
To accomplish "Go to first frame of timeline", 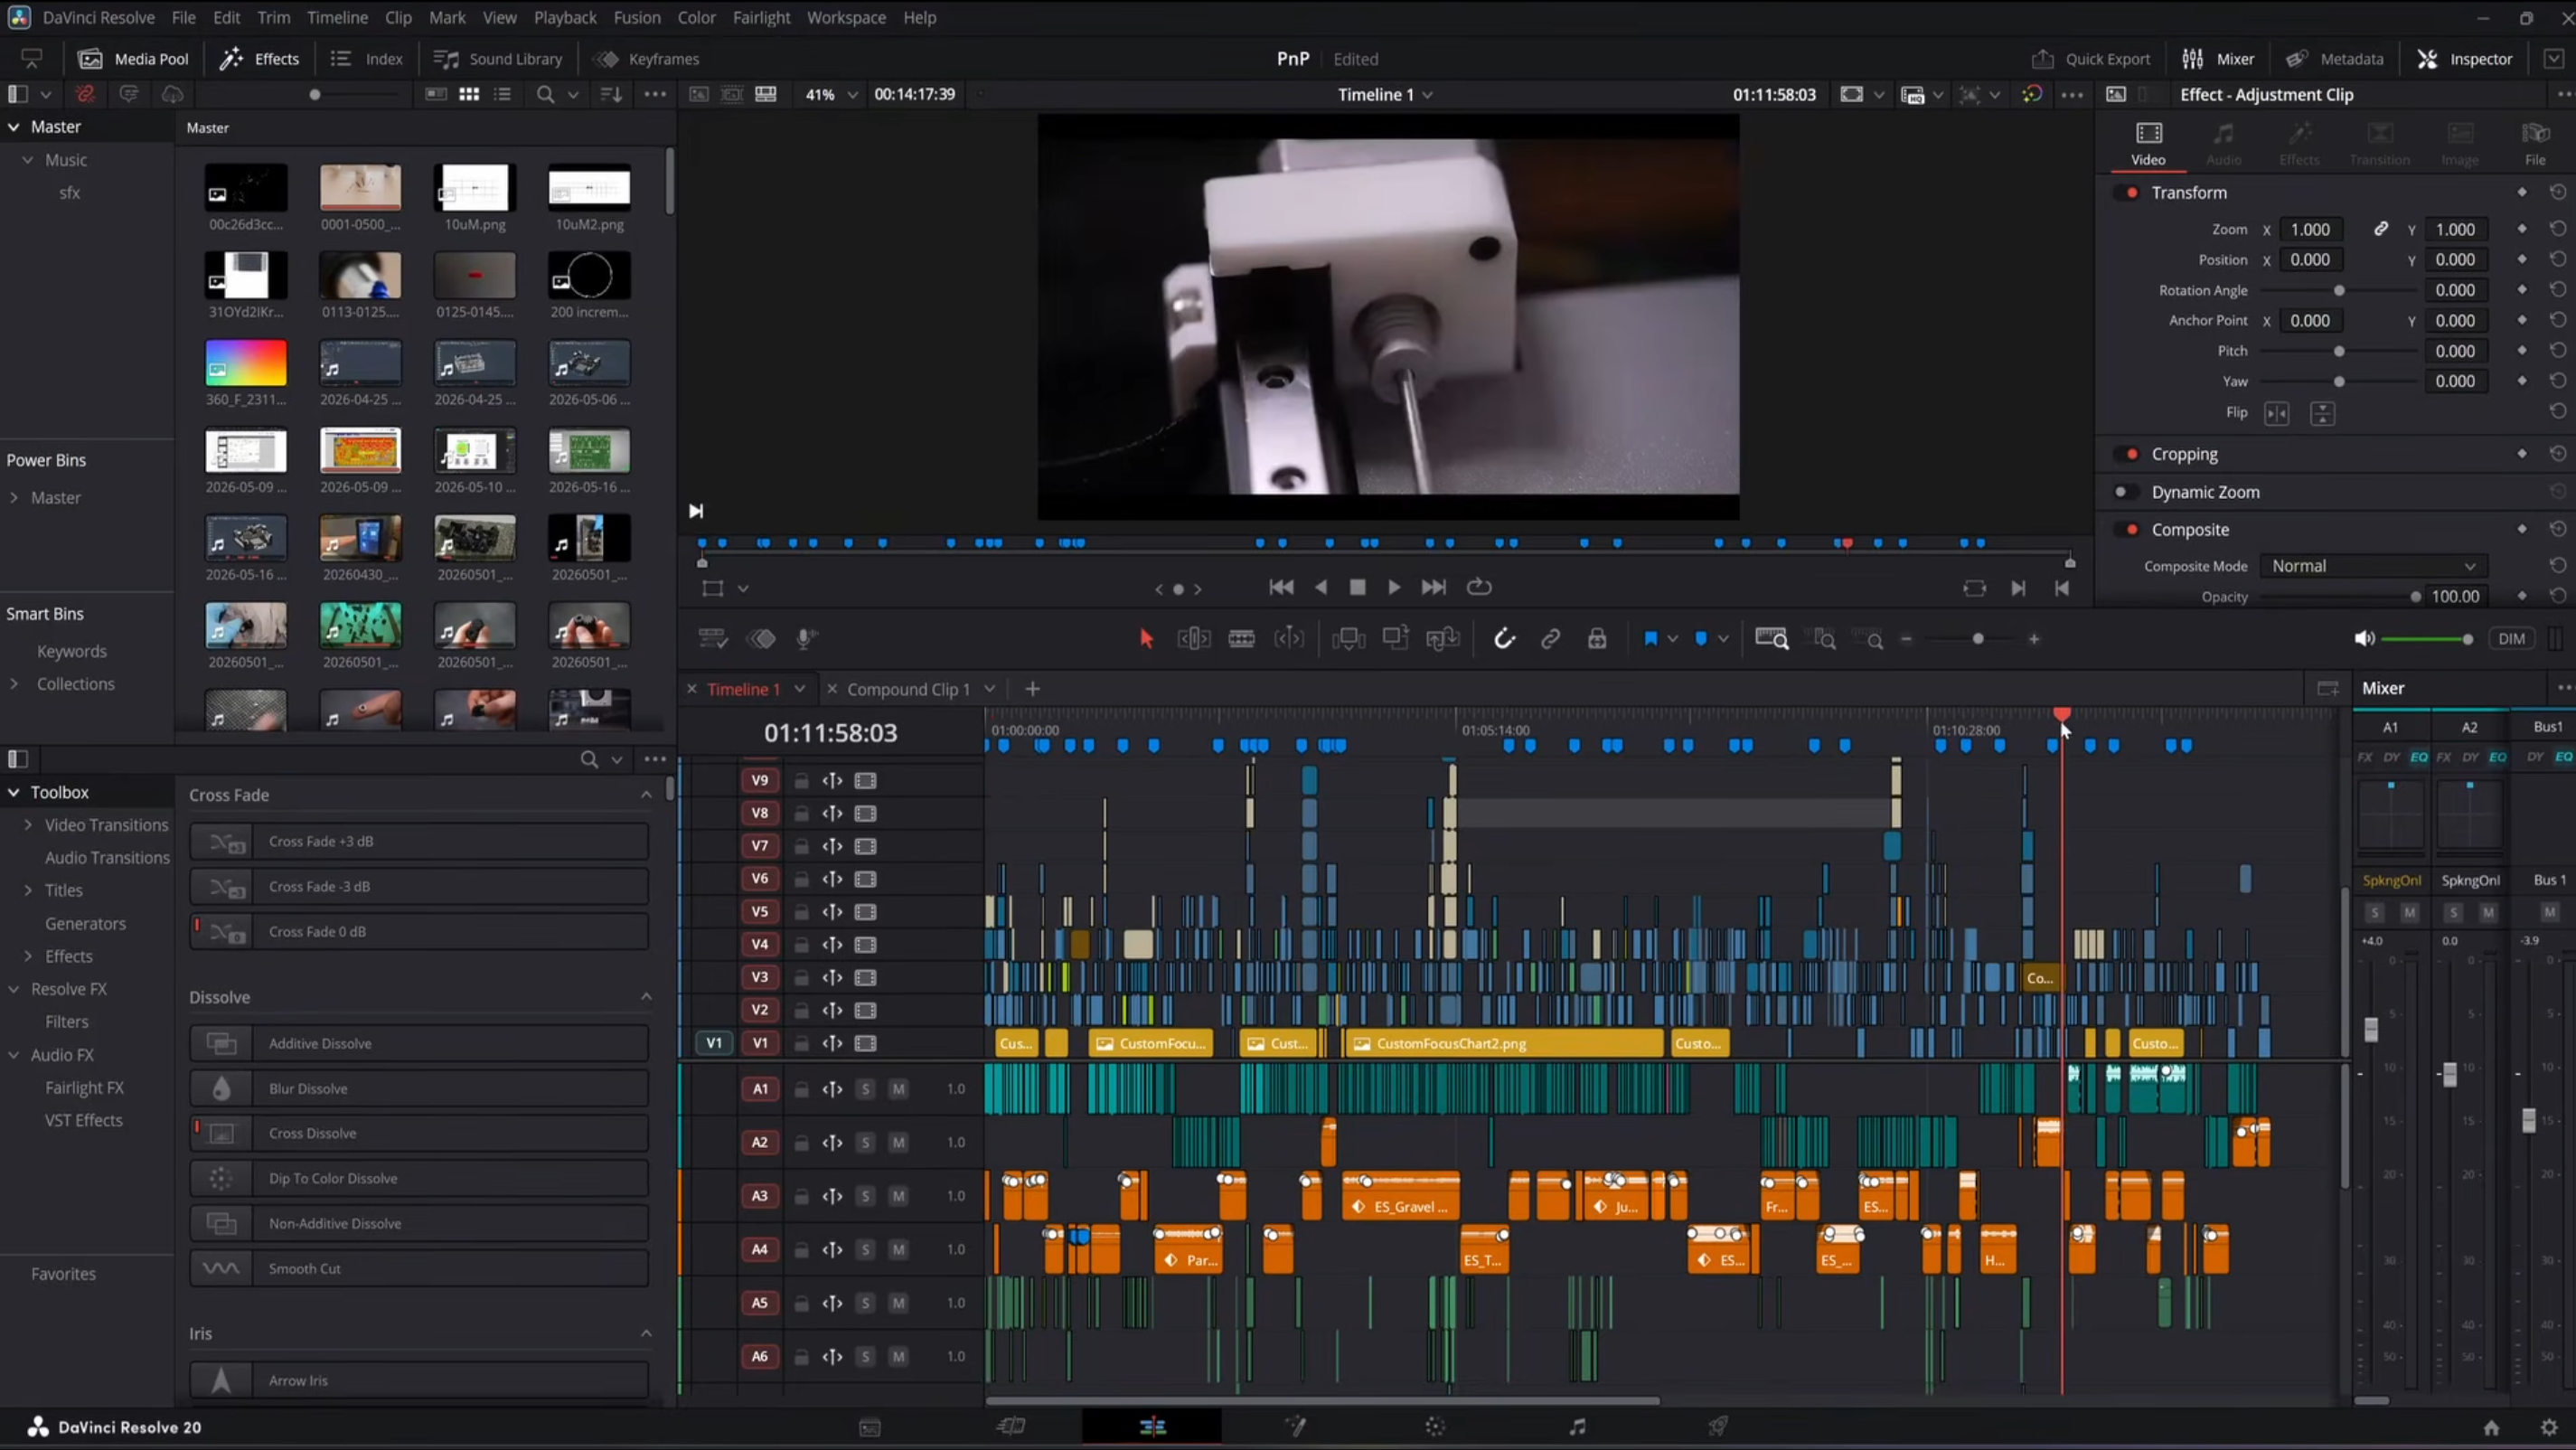I will tap(1281, 588).
